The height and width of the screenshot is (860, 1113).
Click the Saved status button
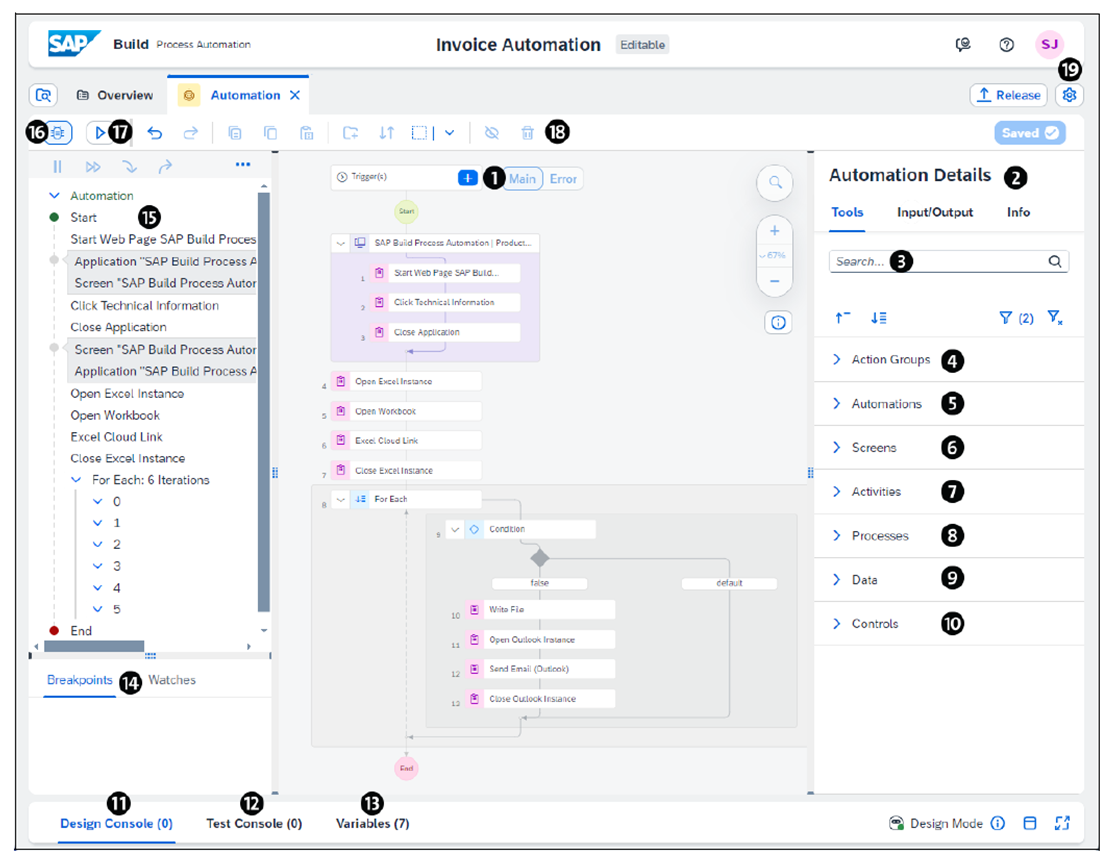pos(1029,133)
